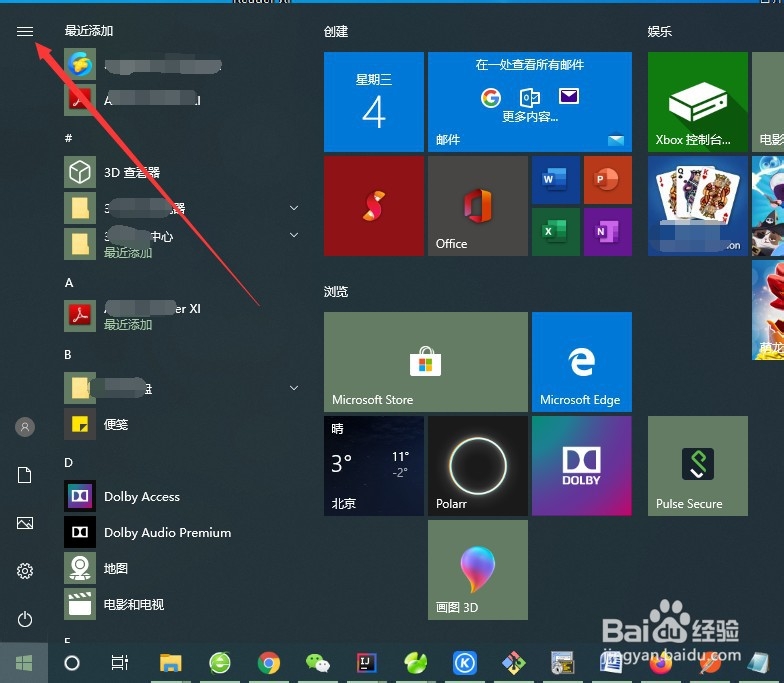Screen dimensions: 784x683
Task: Open the Office tile
Action: click(x=478, y=206)
